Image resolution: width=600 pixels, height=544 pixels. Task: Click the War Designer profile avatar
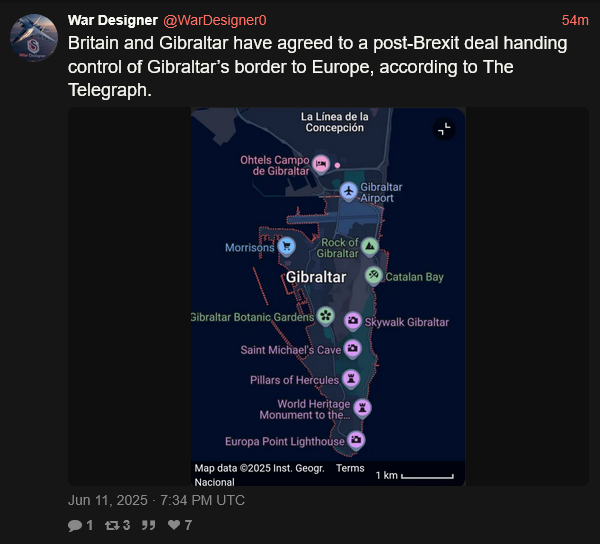(x=34, y=38)
